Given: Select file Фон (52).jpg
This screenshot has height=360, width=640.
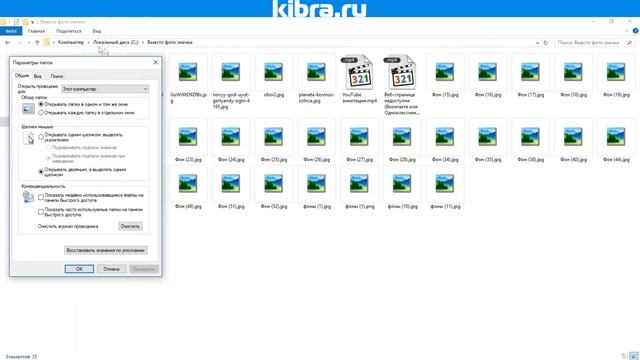Looking at the screenshot, I should pos(273,187).
